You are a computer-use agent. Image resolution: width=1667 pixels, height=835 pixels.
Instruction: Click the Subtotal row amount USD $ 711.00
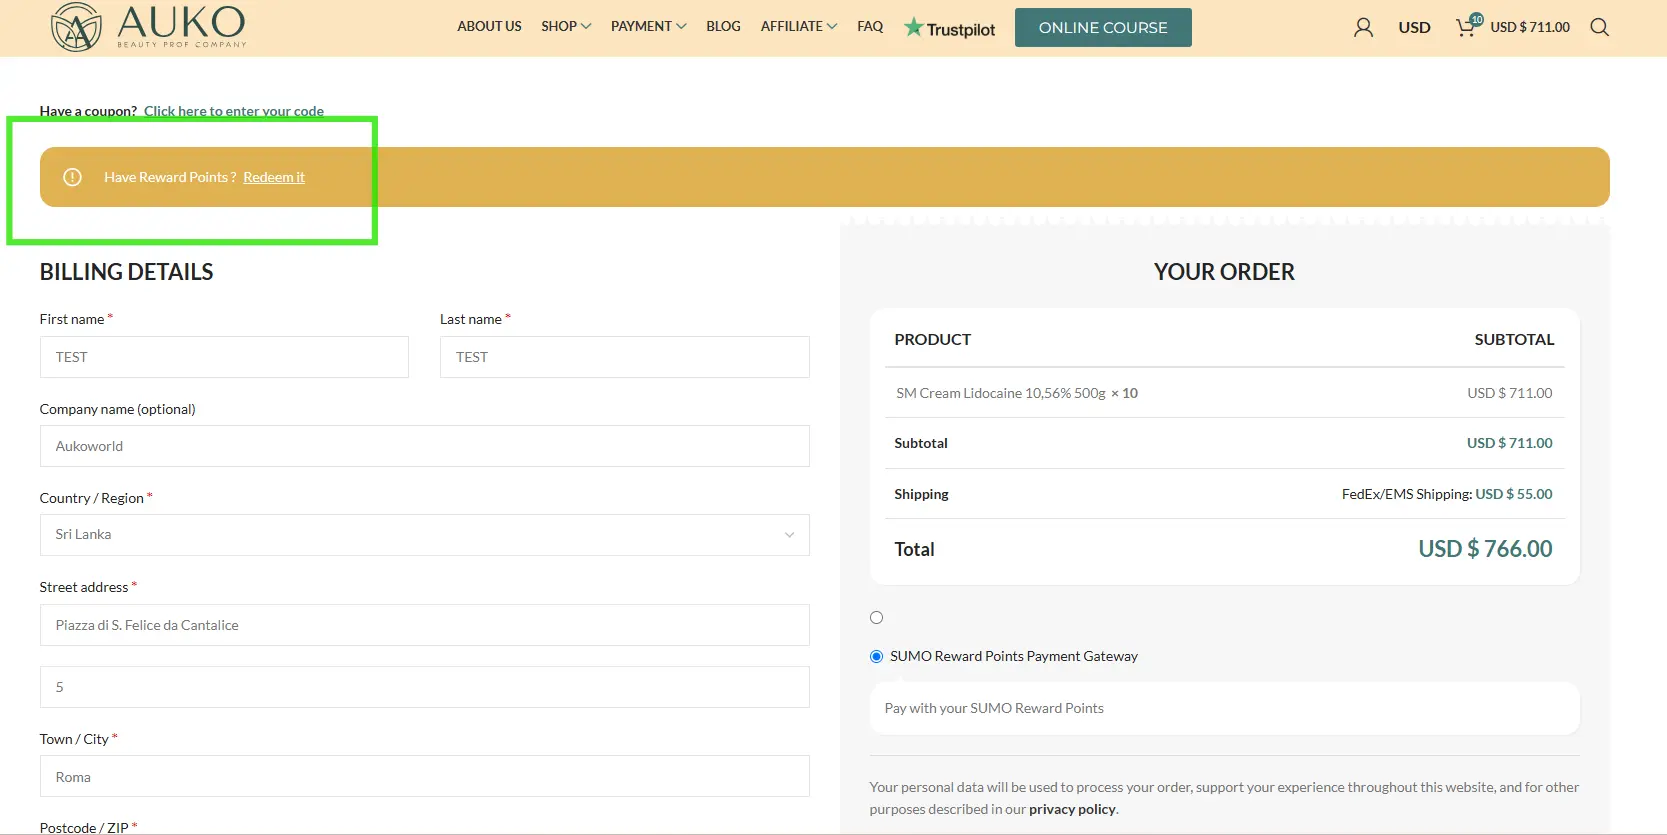tap(1509, 443)
